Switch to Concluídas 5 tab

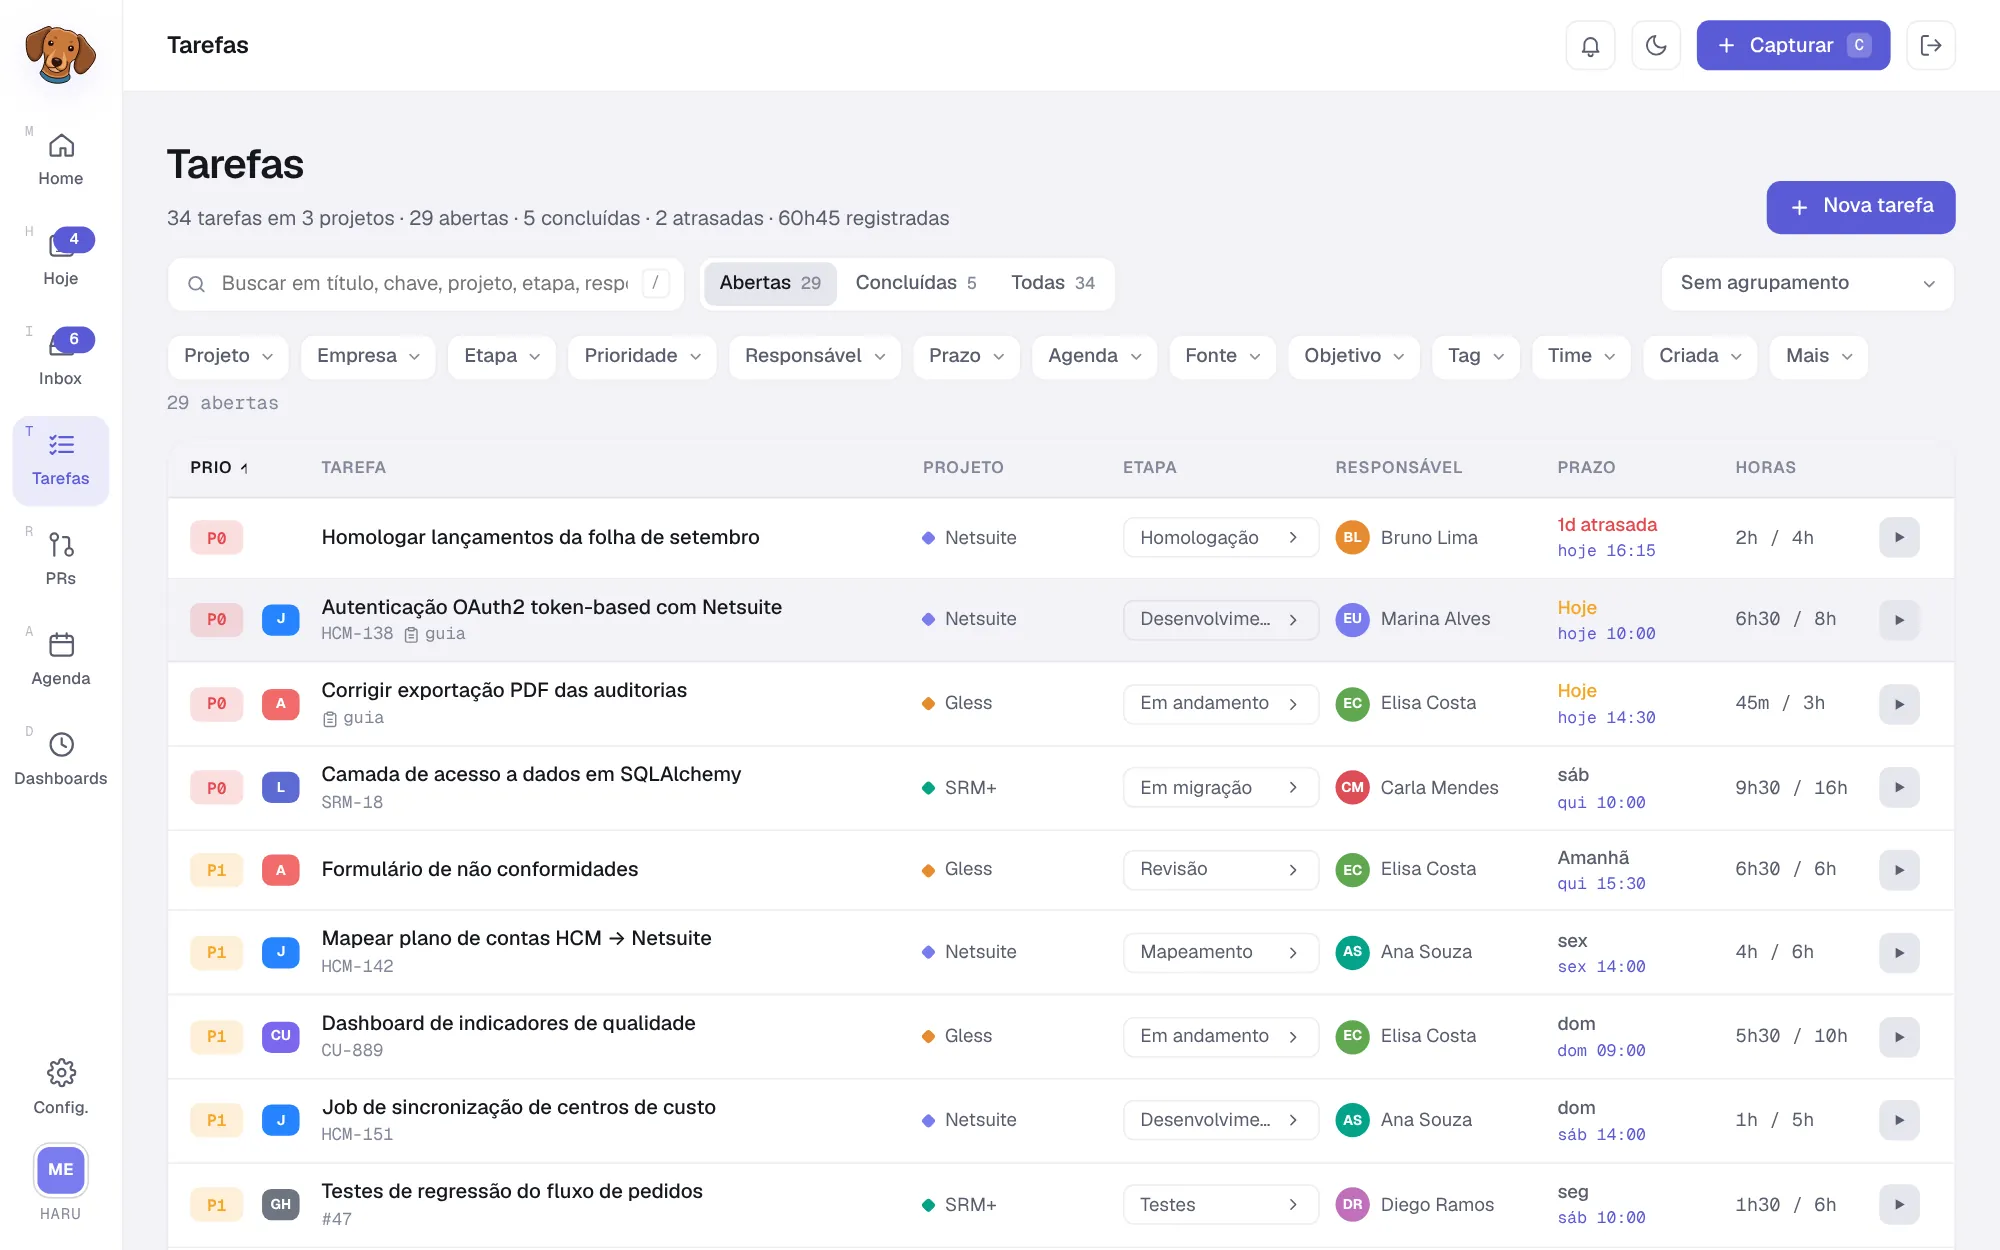pyautogui.click(x=916, y=283)
